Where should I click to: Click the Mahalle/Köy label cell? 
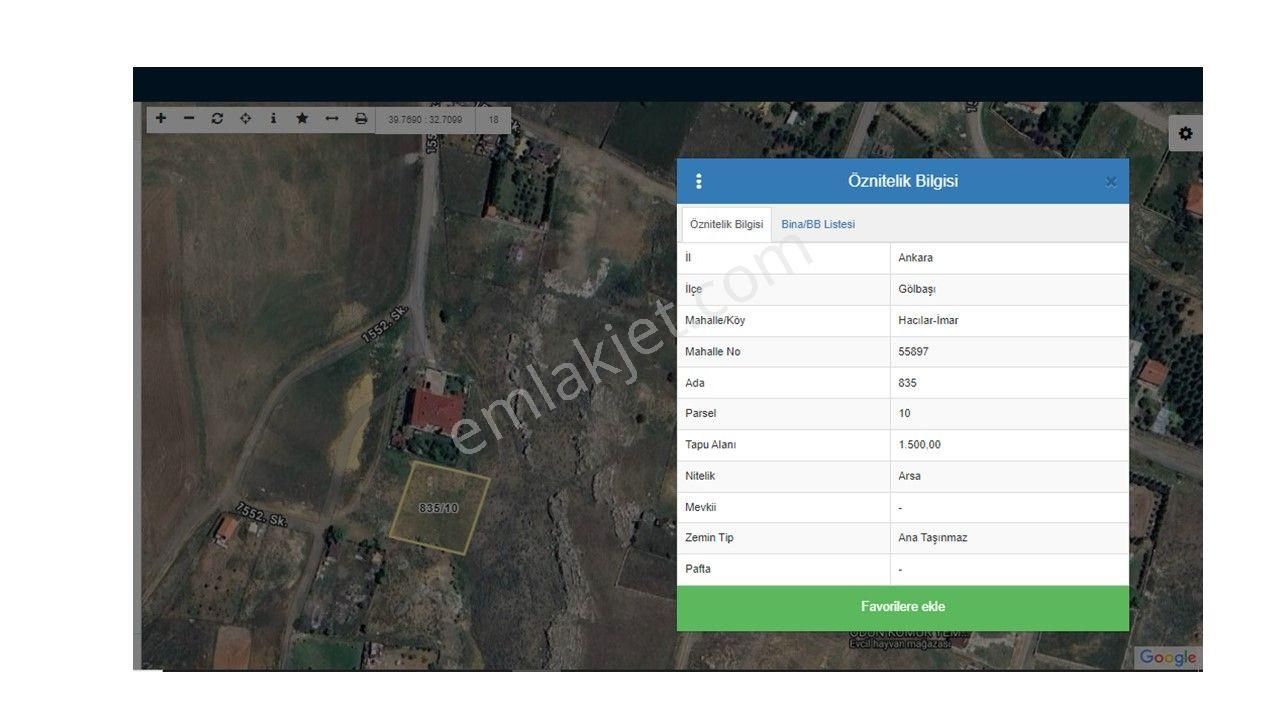(784, 320)
